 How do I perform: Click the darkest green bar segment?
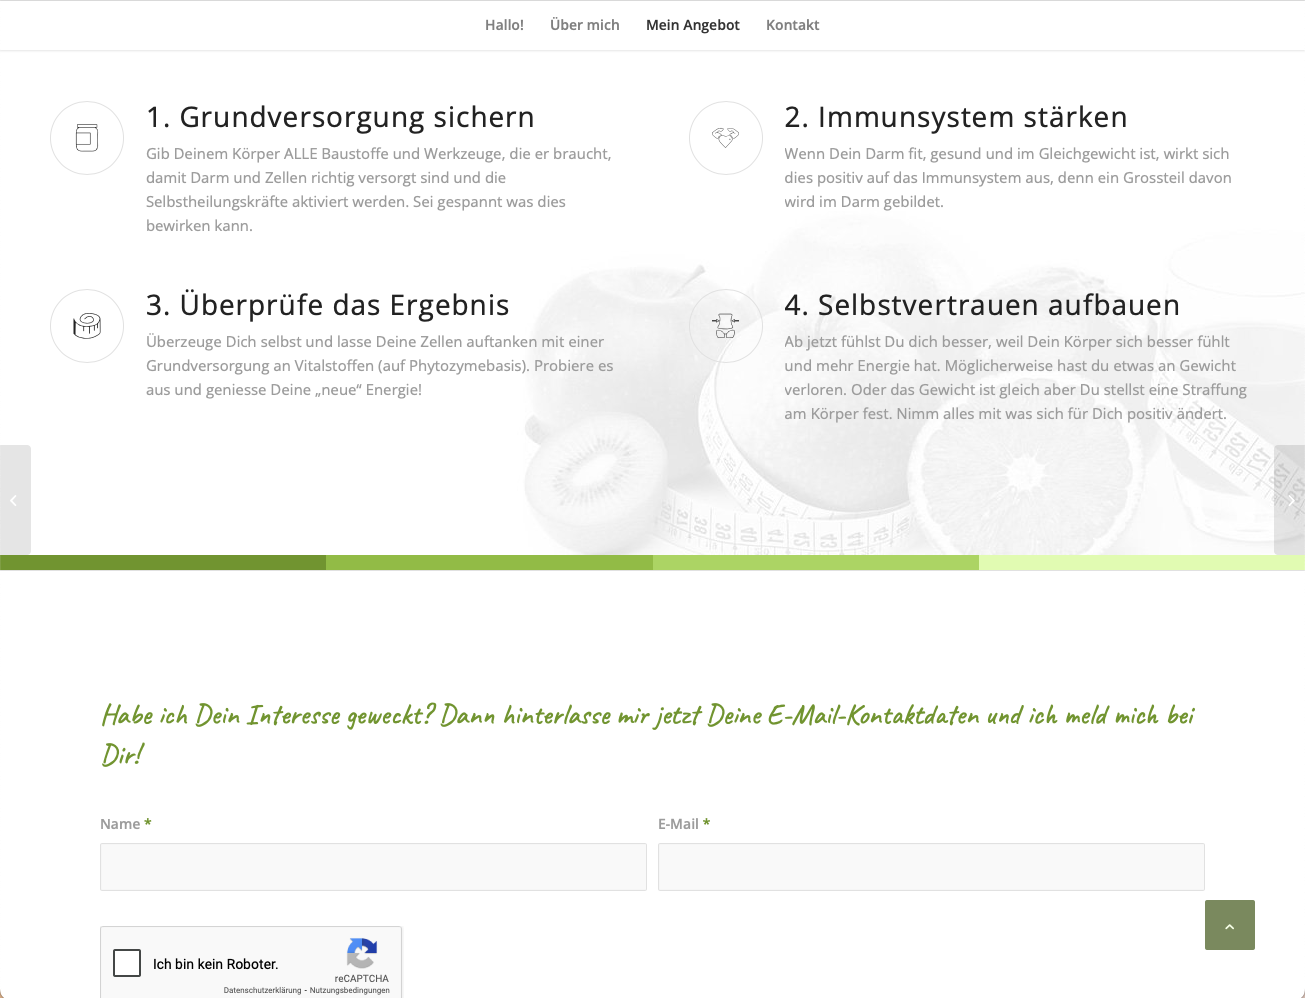[163, 562]
